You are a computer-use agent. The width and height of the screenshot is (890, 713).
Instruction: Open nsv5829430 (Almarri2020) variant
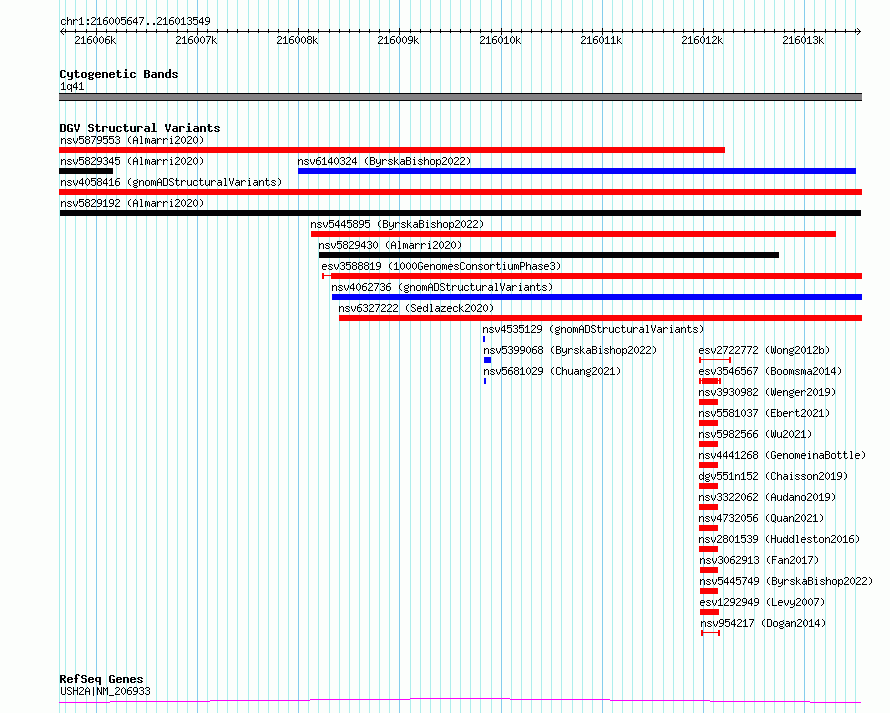[x=390, y=245]
